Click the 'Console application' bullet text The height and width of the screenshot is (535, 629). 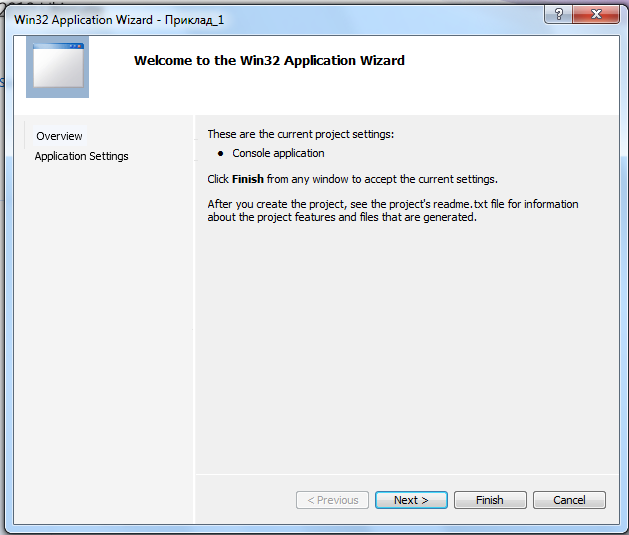click(278, 153)
